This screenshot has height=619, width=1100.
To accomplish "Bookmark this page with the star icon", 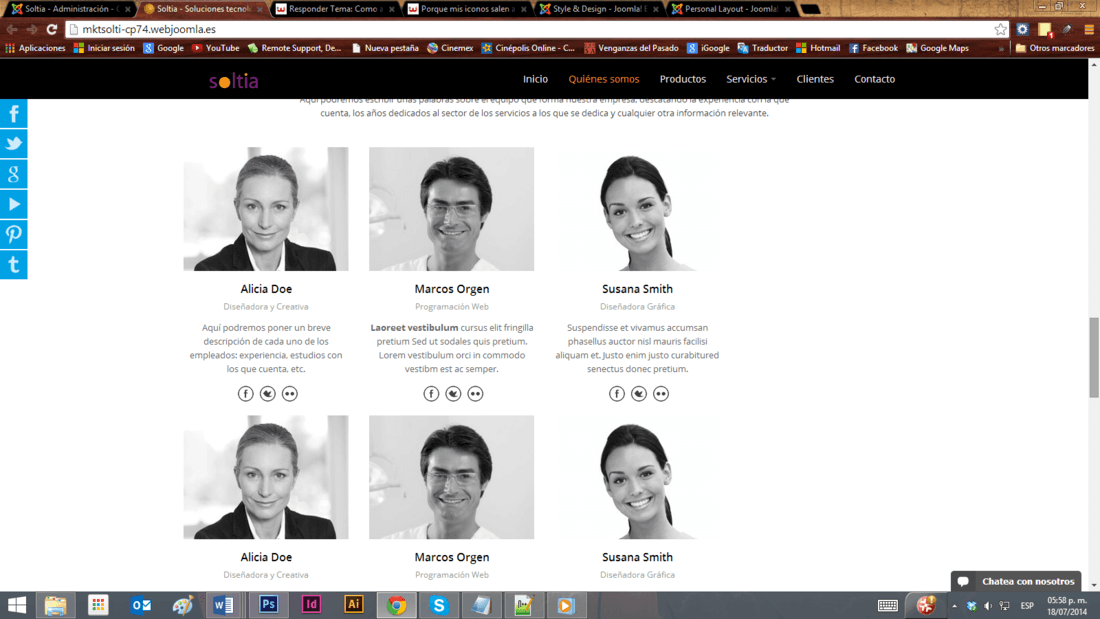I will (1000, 29).
